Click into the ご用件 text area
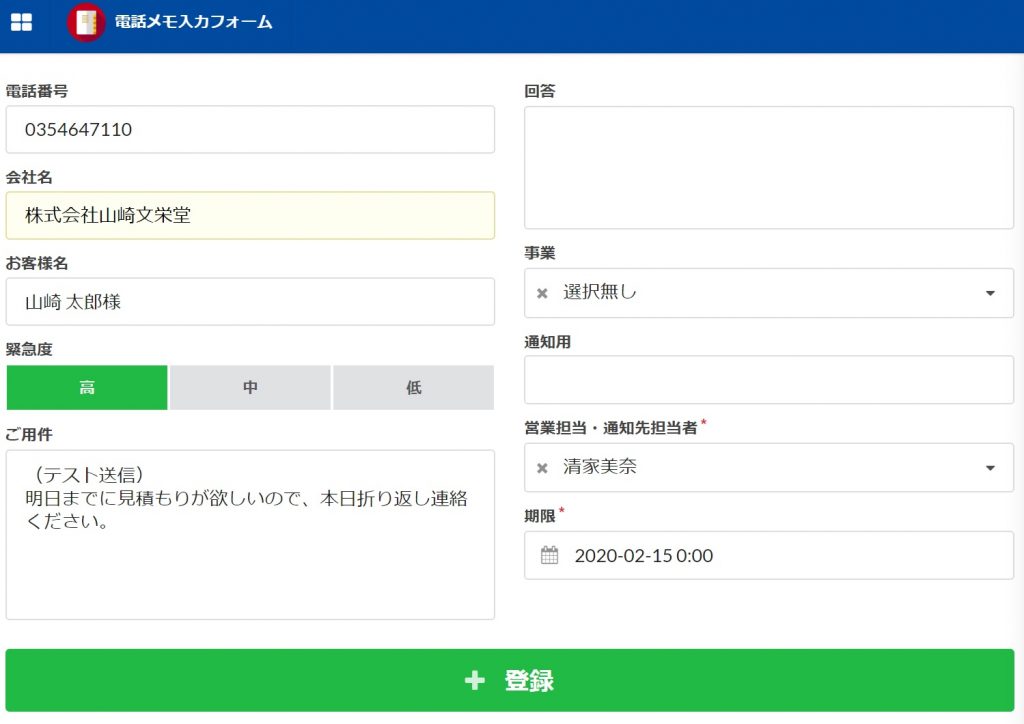The image size is (1024, 724). pyautogui.click(x=250, y=535)
